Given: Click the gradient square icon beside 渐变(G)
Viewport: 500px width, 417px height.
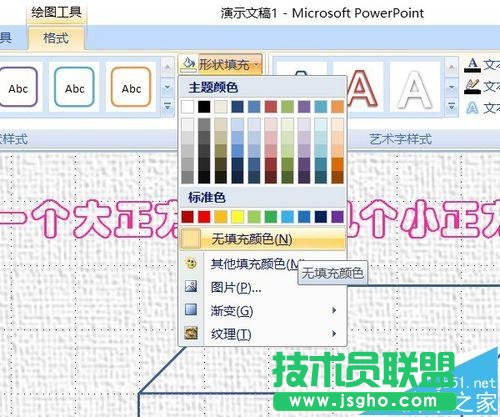Looking at the screenshot, I should point(191,310).
